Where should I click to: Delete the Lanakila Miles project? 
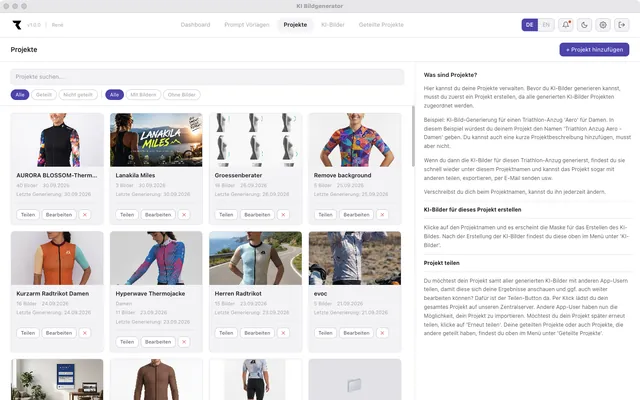pos(184,215)
